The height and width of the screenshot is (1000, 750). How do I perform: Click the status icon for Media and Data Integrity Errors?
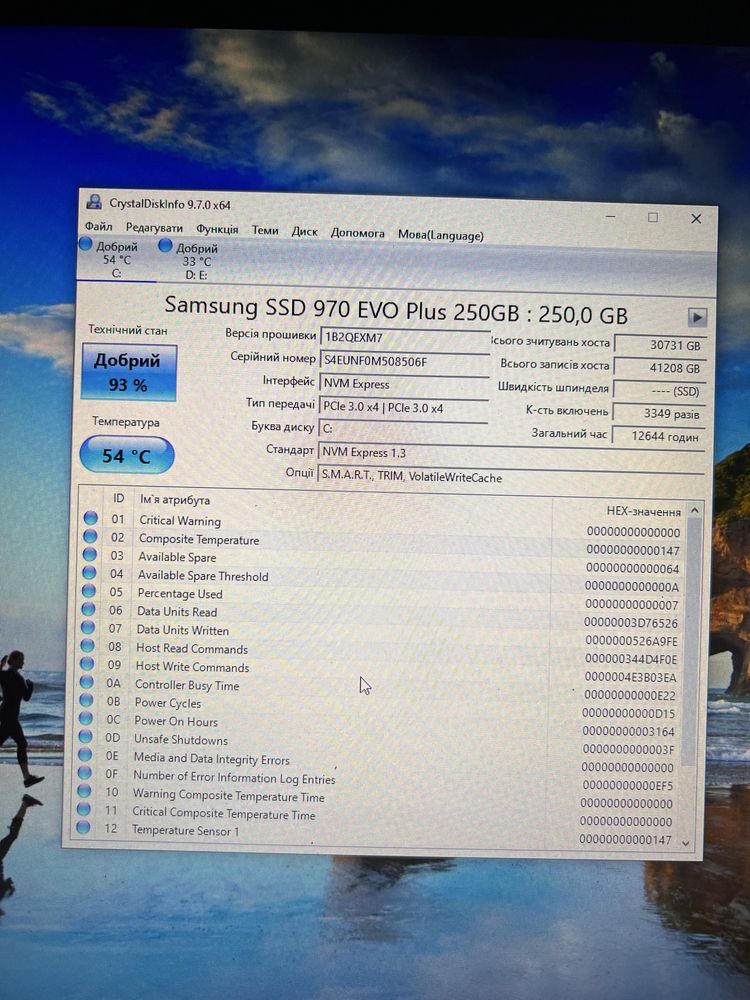84,754
